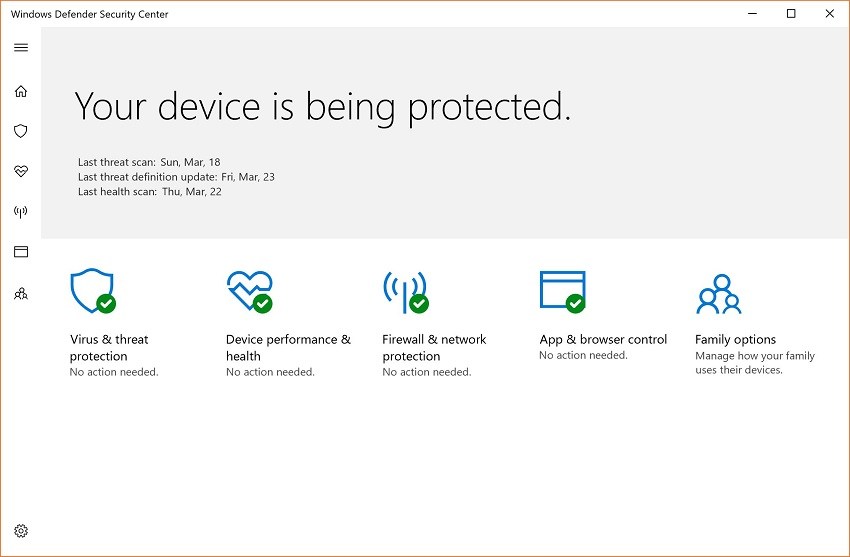Click the large Family options people icon

tap(718, 294)
